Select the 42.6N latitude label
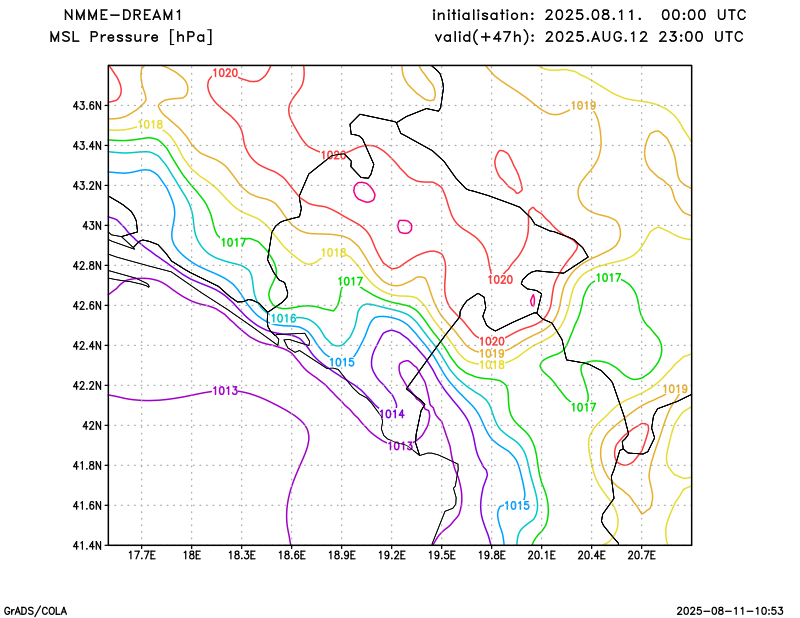800x618 pixels. (87, 306)
